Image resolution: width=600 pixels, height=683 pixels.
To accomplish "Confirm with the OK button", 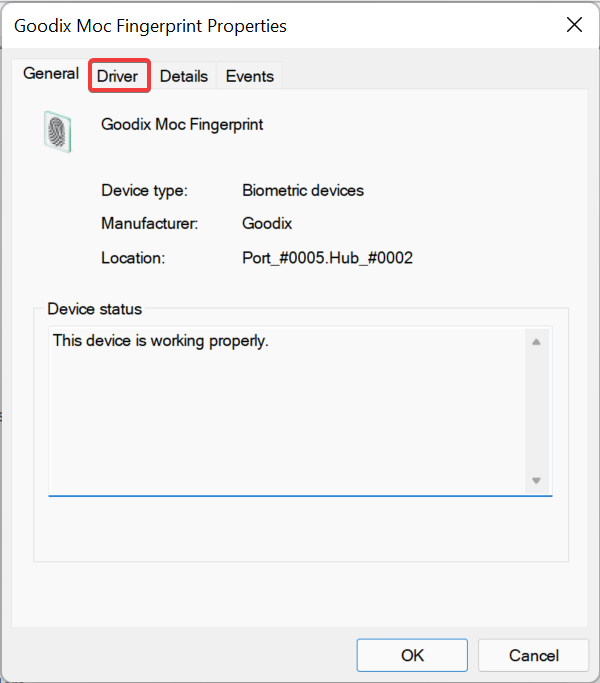I will [412, 655].
